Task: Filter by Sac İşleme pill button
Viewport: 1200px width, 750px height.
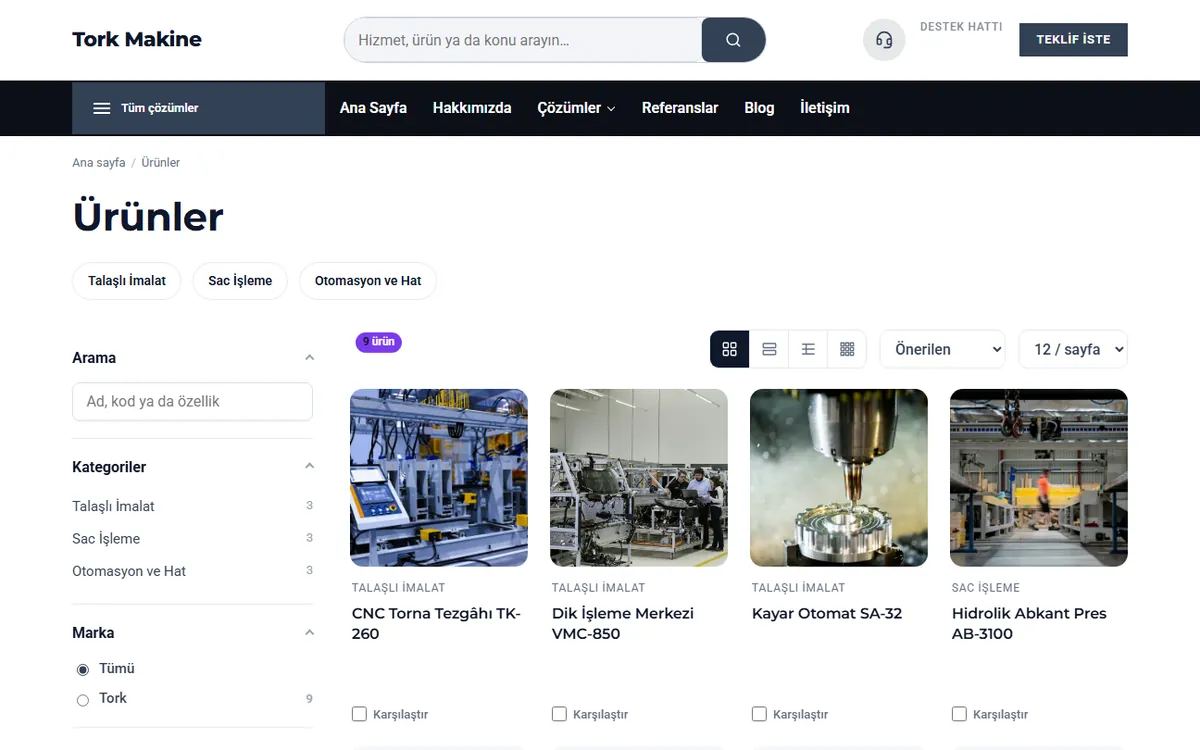Action: coord(240,281)
